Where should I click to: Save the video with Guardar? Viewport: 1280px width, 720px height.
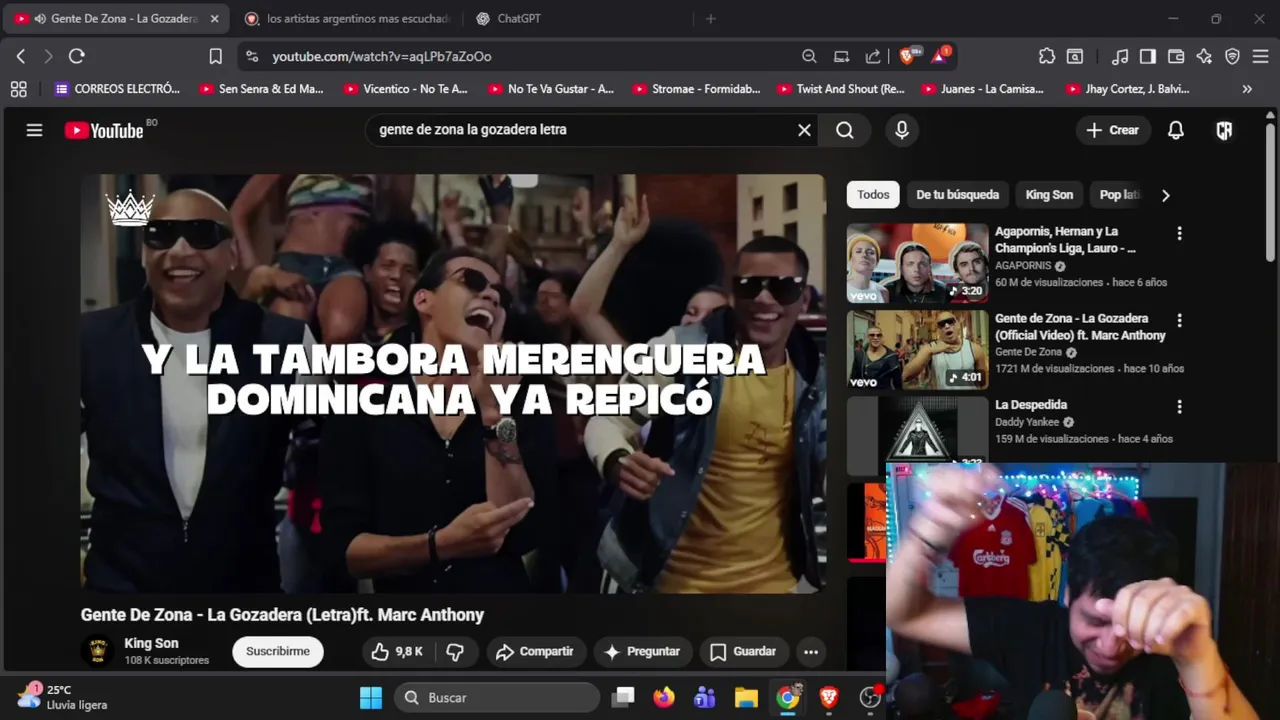(x=743, y=652)
